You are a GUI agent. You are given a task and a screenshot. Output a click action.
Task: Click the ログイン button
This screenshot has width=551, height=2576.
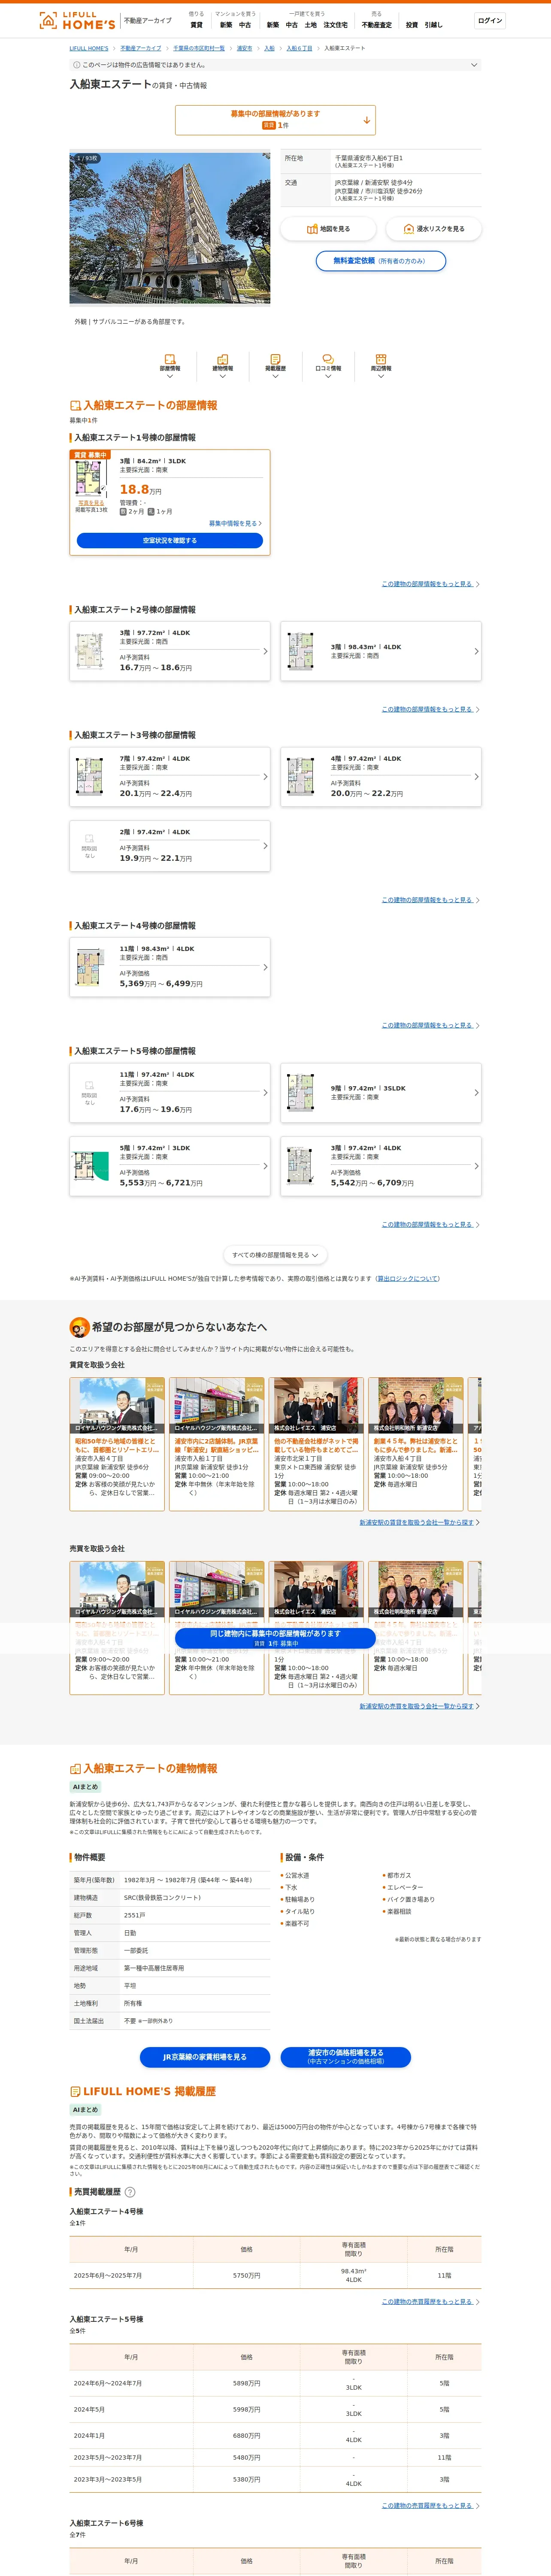[490, 21]
